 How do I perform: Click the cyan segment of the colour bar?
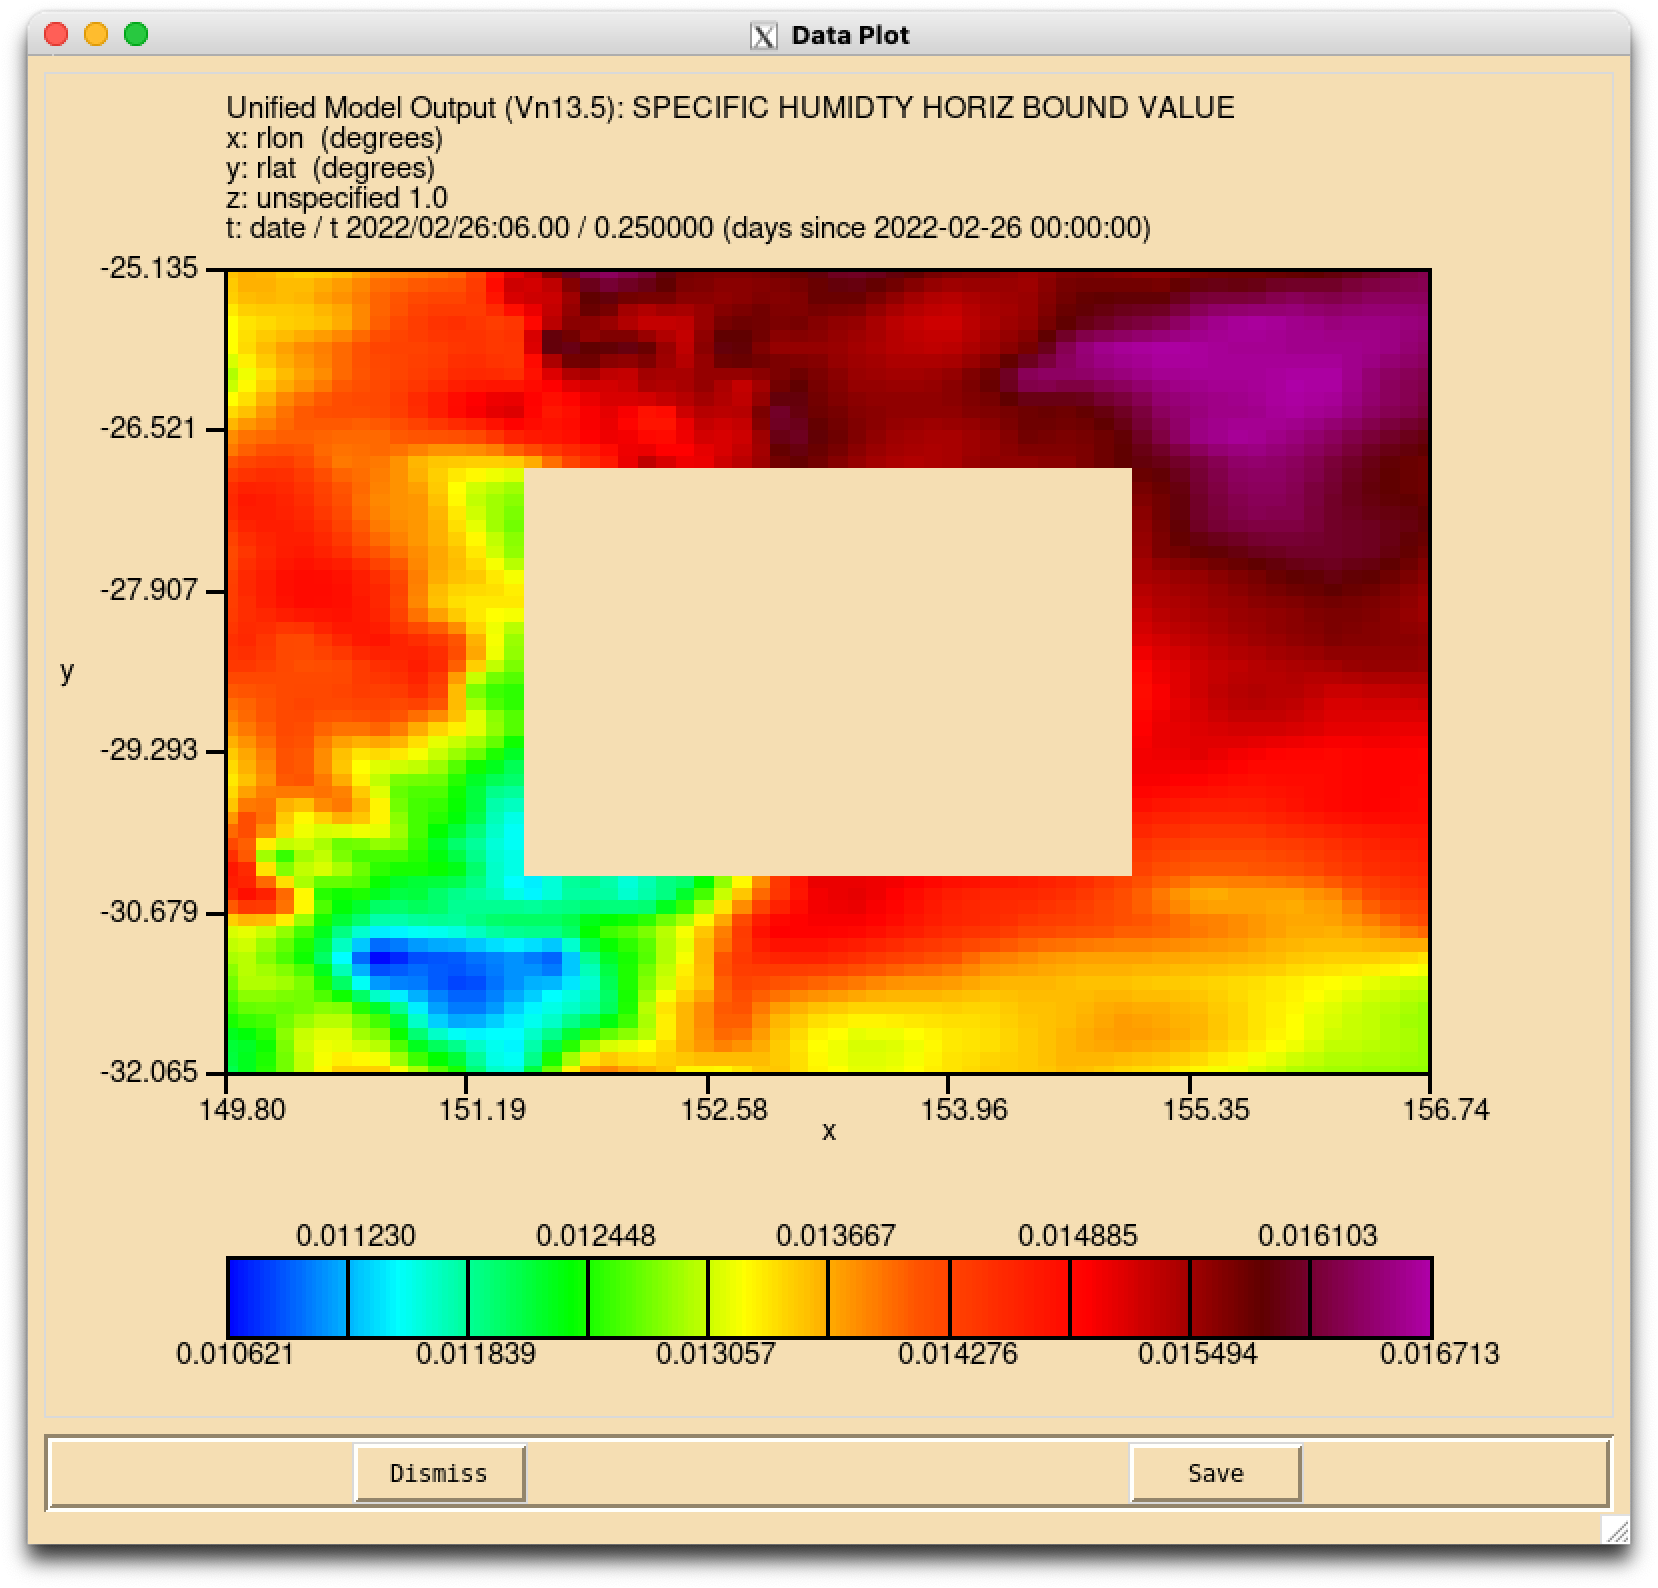point(408,1297)
